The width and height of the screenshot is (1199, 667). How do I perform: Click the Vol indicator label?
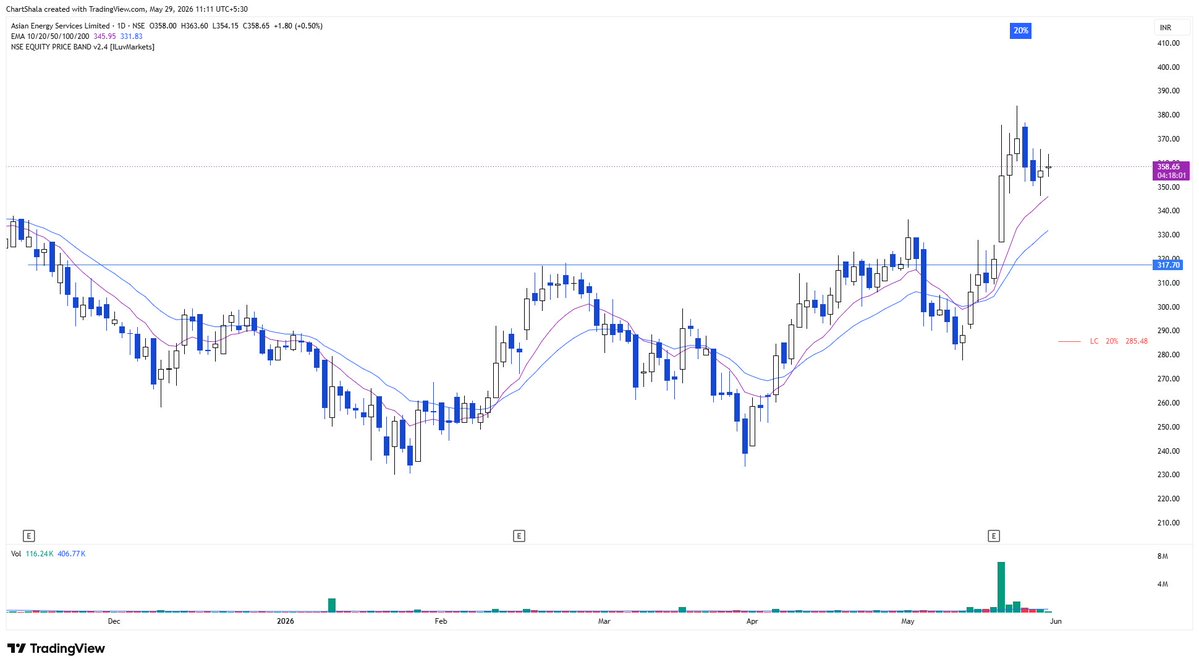pos(16,554)
